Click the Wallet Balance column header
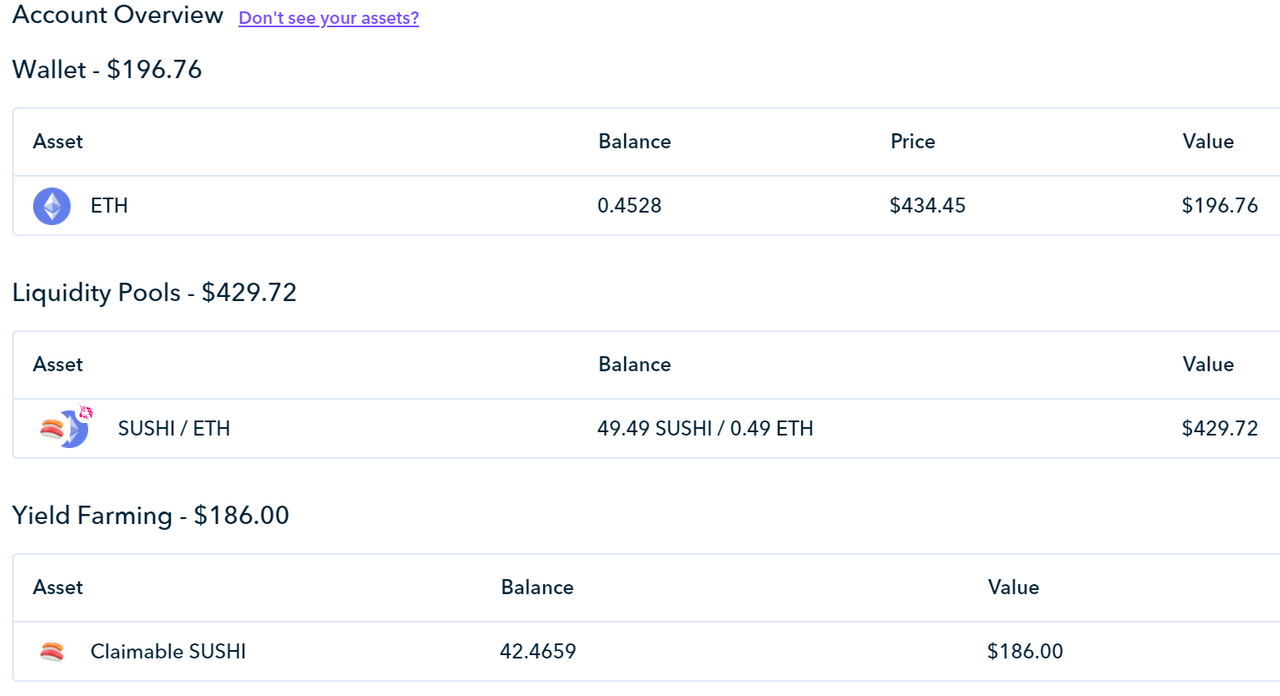The height and width of the screenshot is (696, 1280). tap(635, 142)
